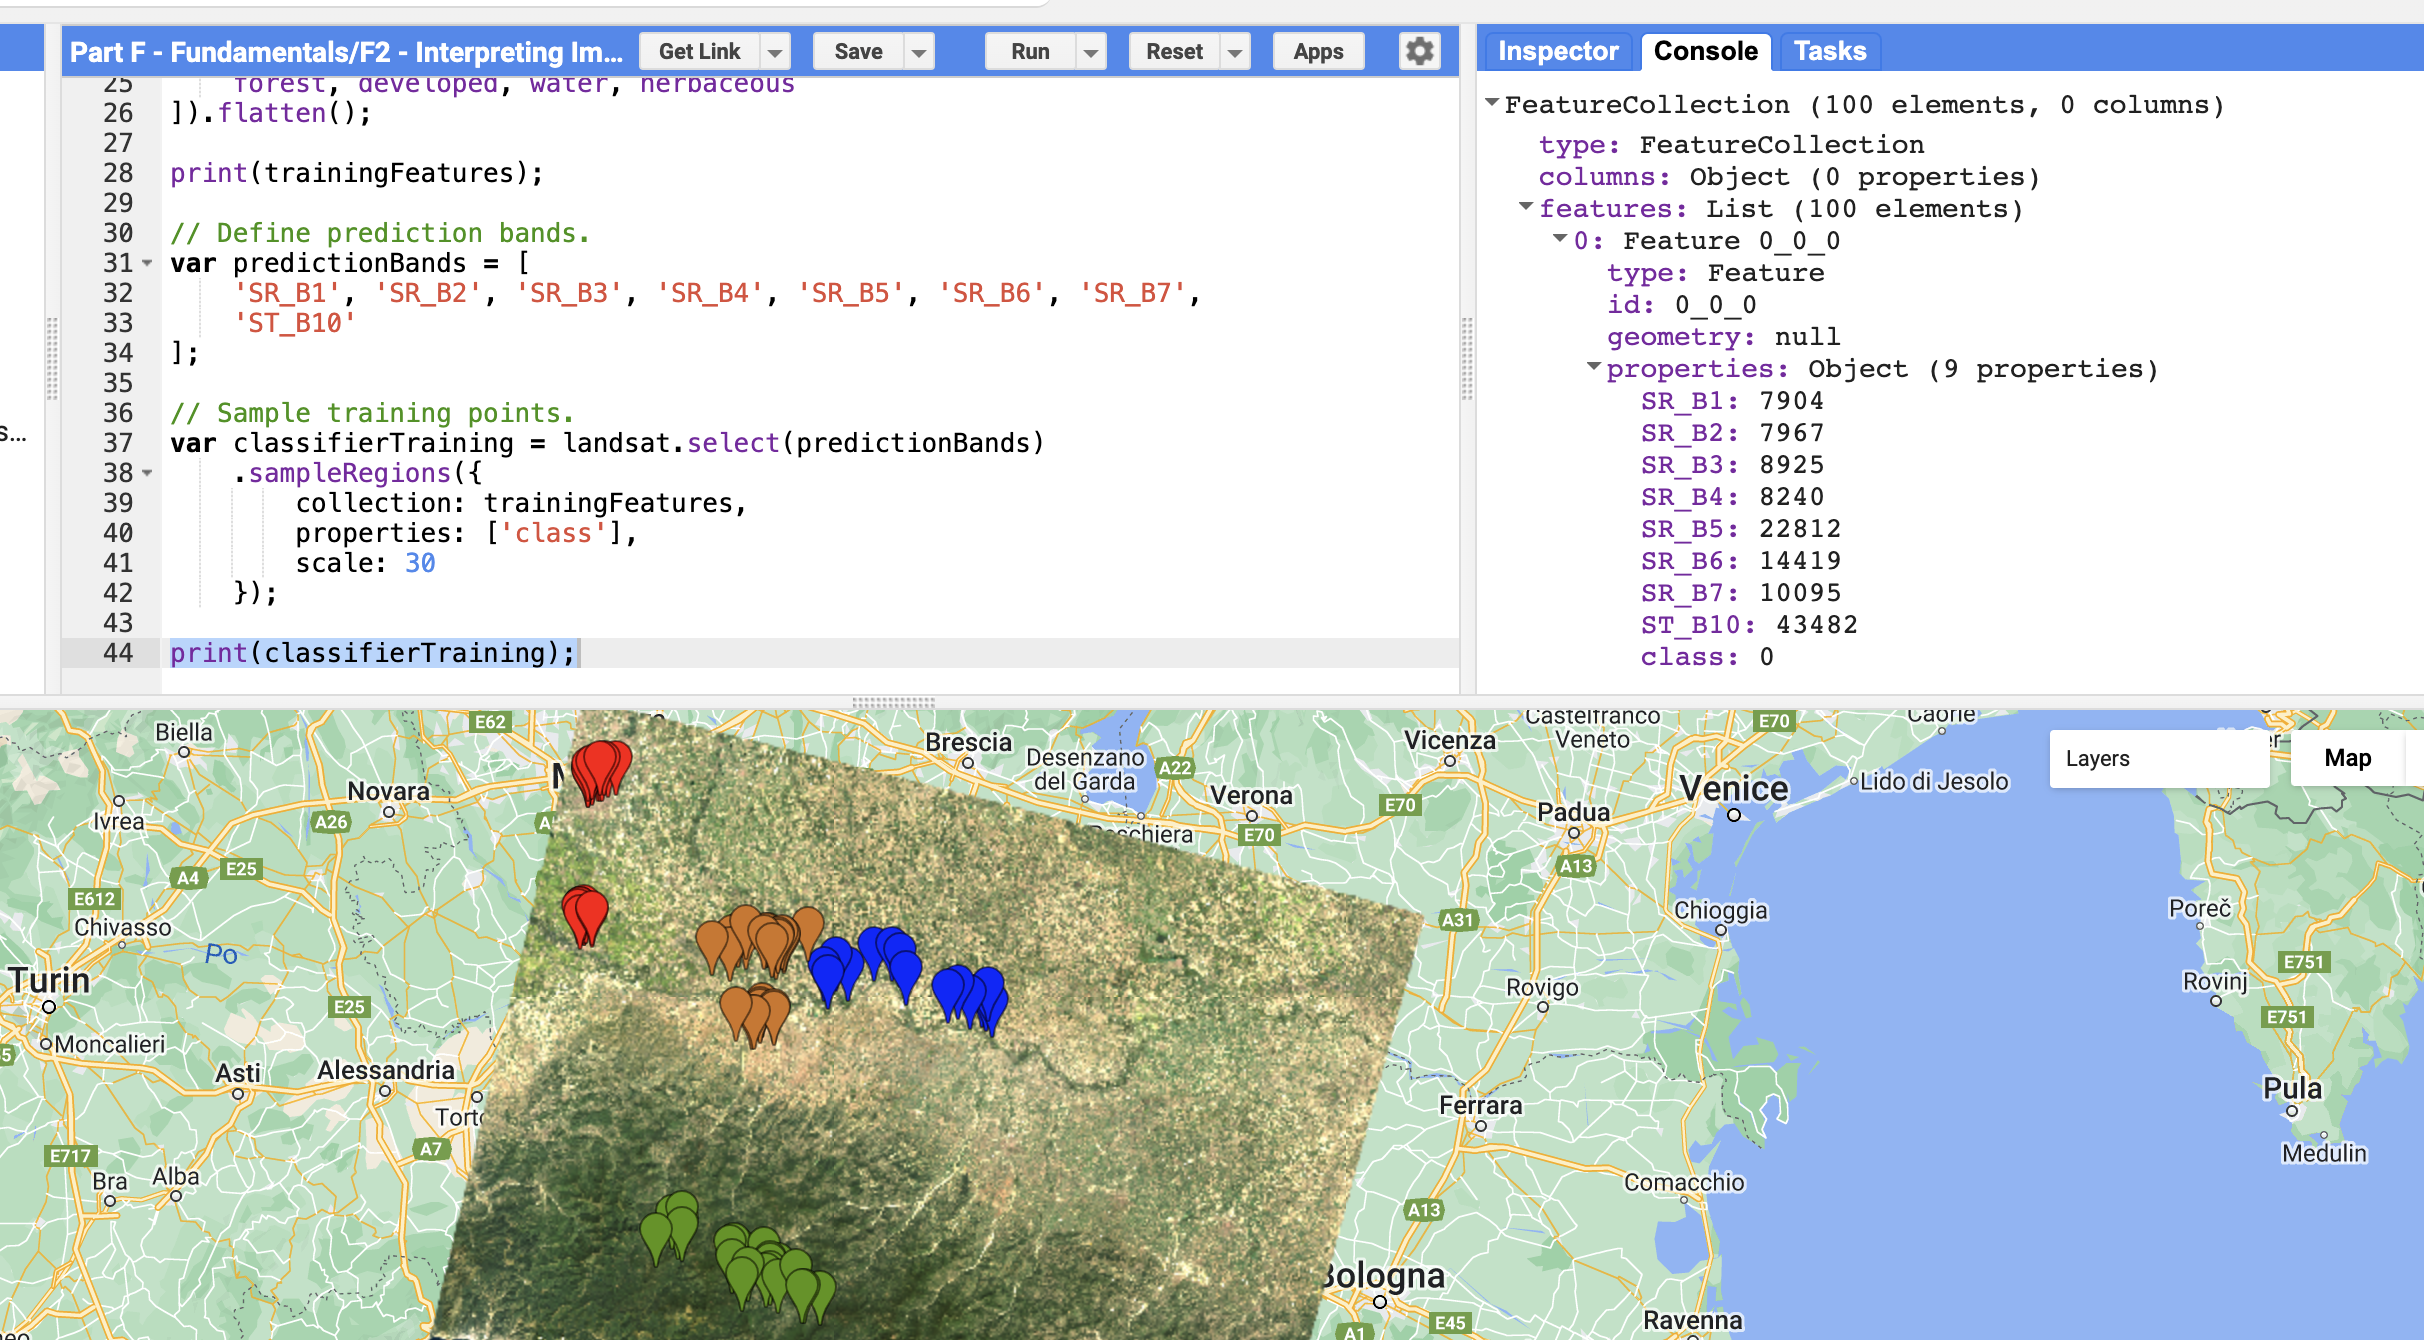Fold the code block at line 31
The image size is (2424, 1340).
point(146,263)
